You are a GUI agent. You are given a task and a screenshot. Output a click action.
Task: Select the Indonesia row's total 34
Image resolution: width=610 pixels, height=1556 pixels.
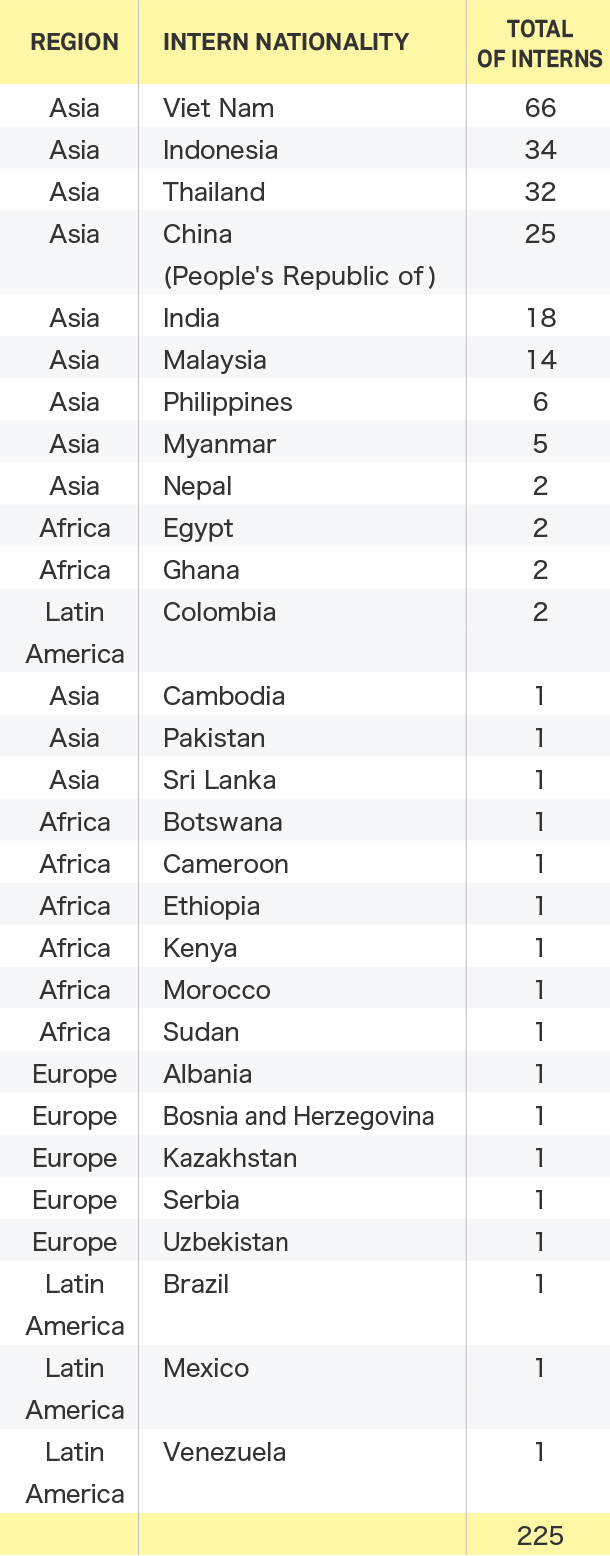pyautogui.click(x=540, y=150)
